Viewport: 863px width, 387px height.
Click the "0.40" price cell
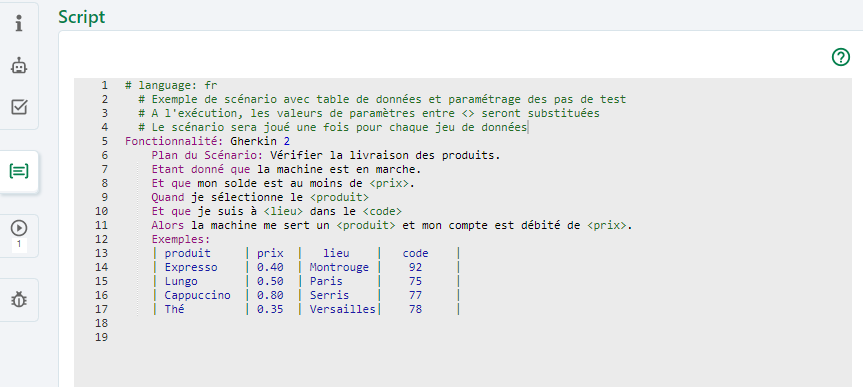click(x=270, y=268)
